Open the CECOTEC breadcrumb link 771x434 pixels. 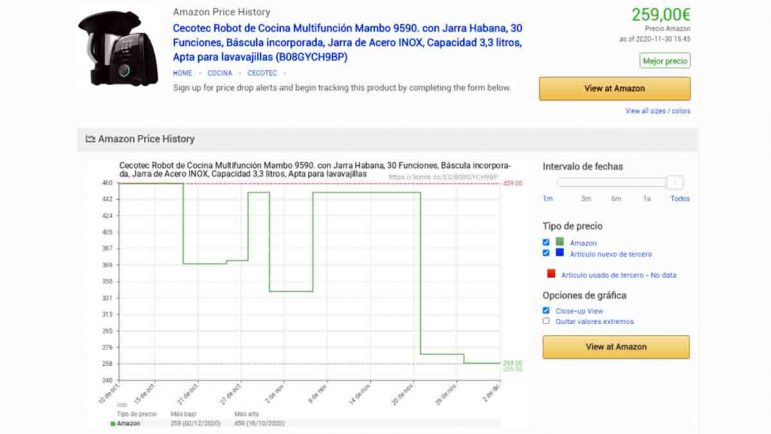point(263,73)
